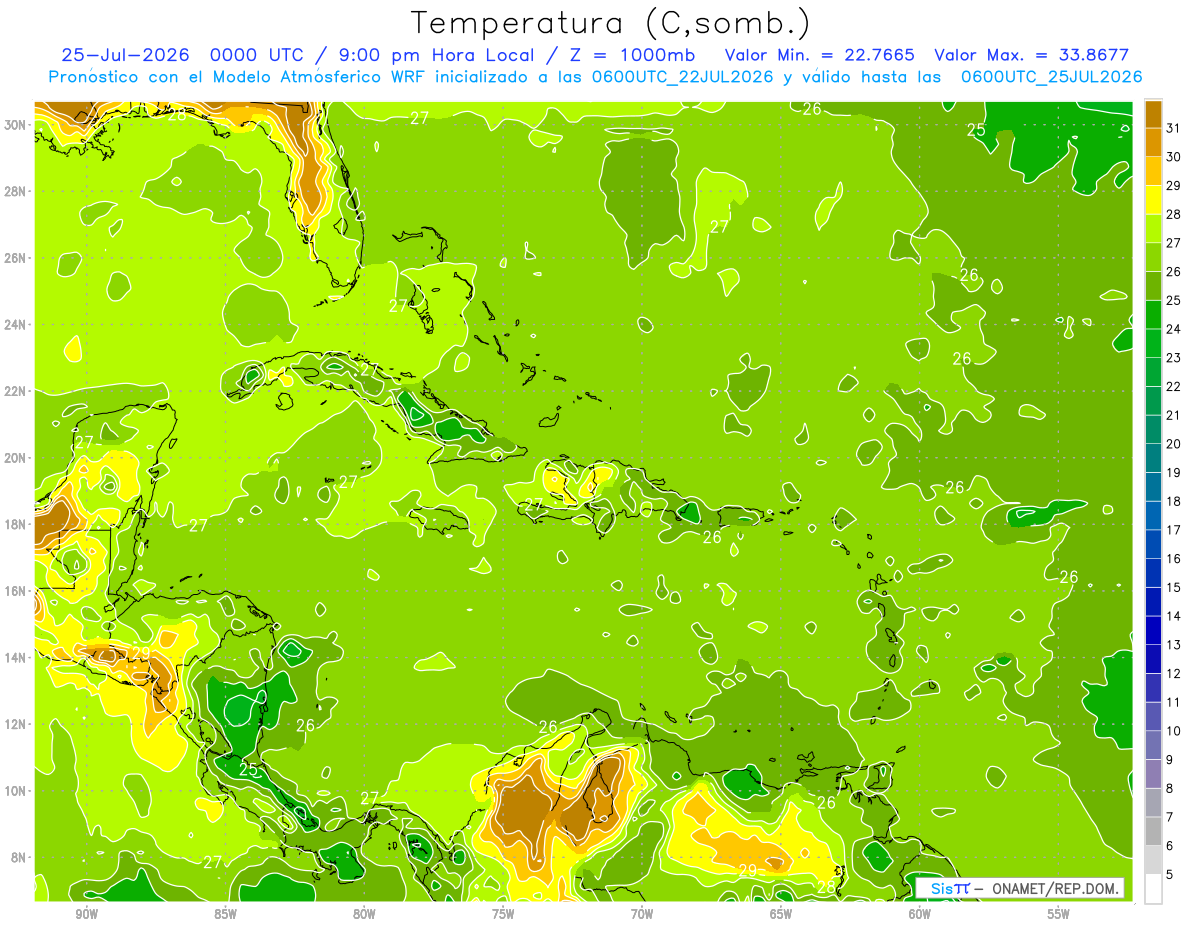Click legend label 18 on color scale
Image resolution: width=1200 pixels, height=927 pixels.
coord(1174,501)
